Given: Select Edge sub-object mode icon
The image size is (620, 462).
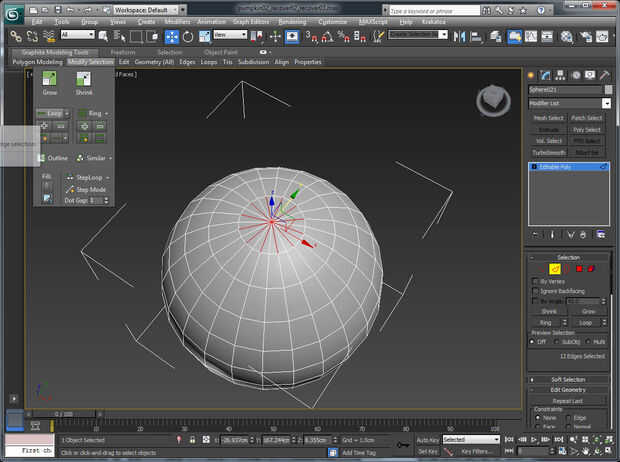Looking at the screenshot, I should coord(553,268).
